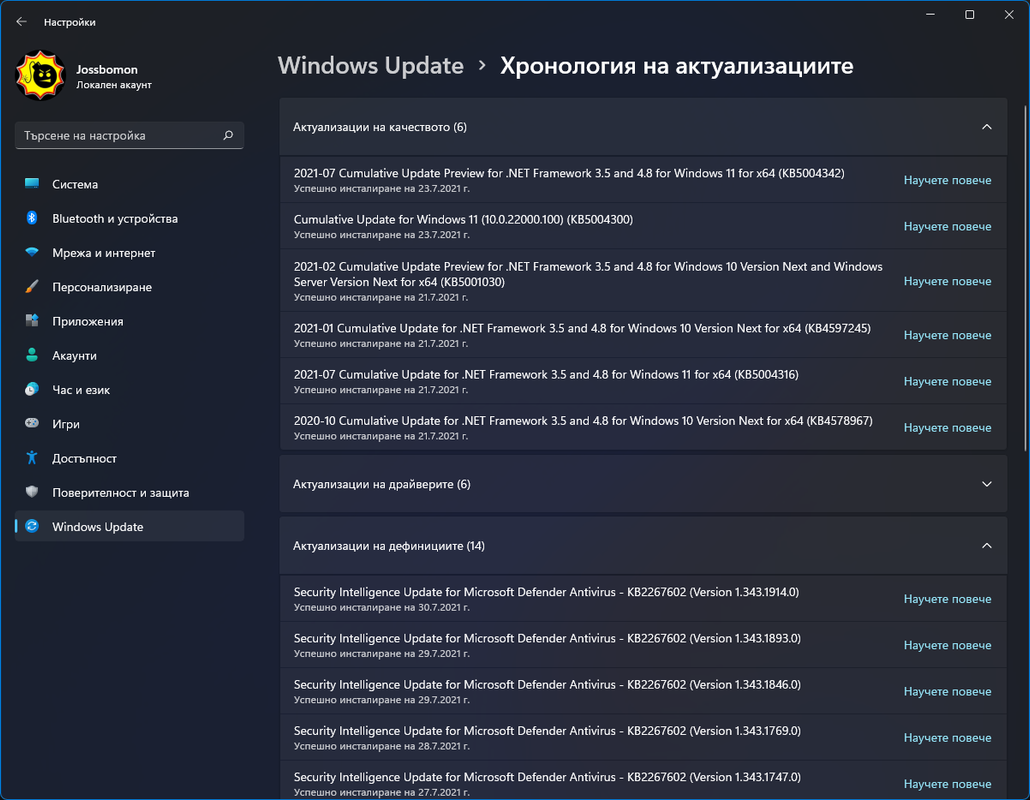Open the Приложения section
The image size is (1030, 800).
129,321
